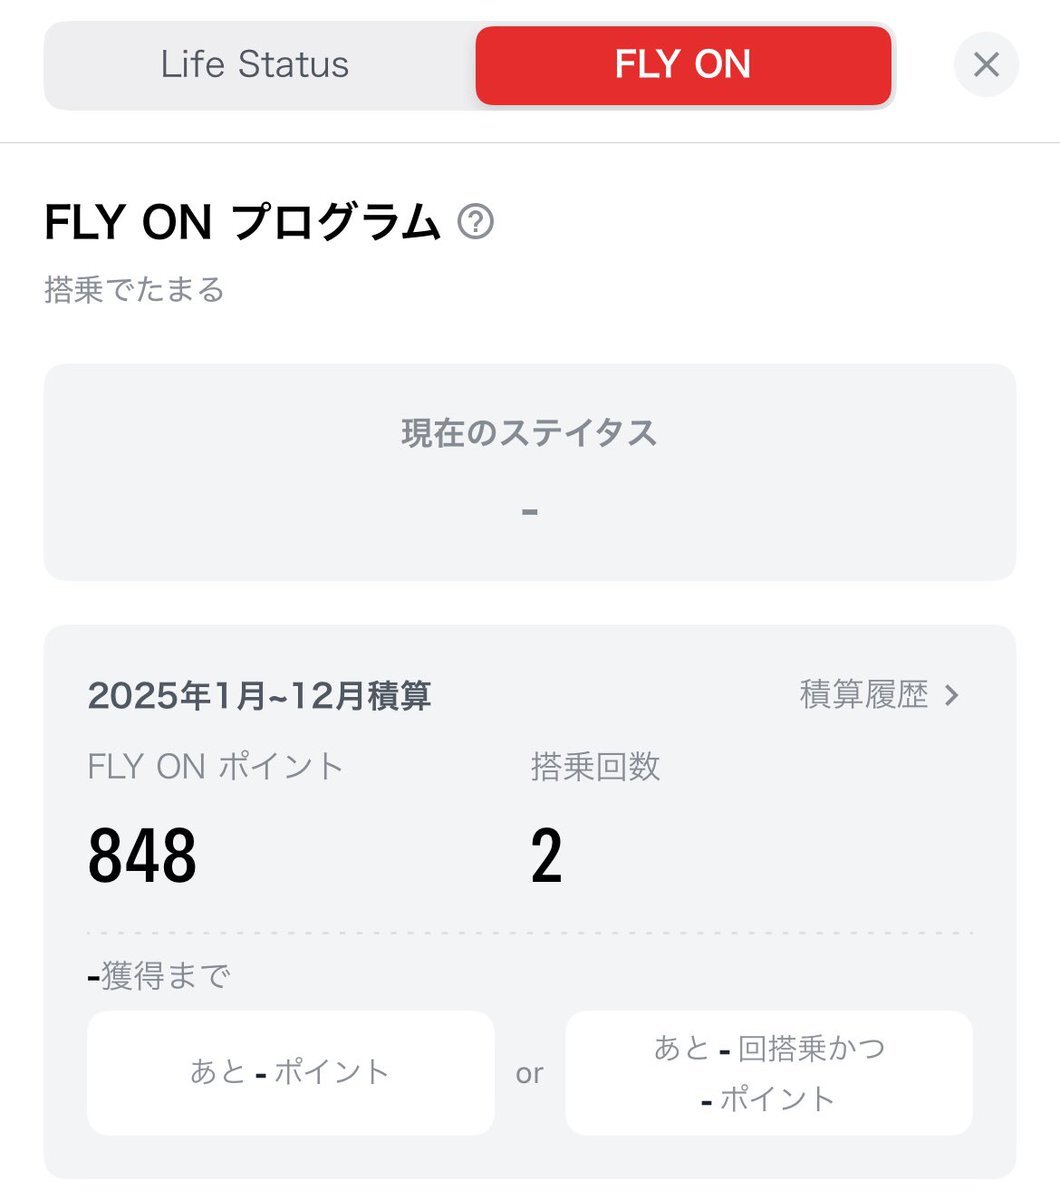
Task: Close the status panel with the X icon
Action: [986, 65]
